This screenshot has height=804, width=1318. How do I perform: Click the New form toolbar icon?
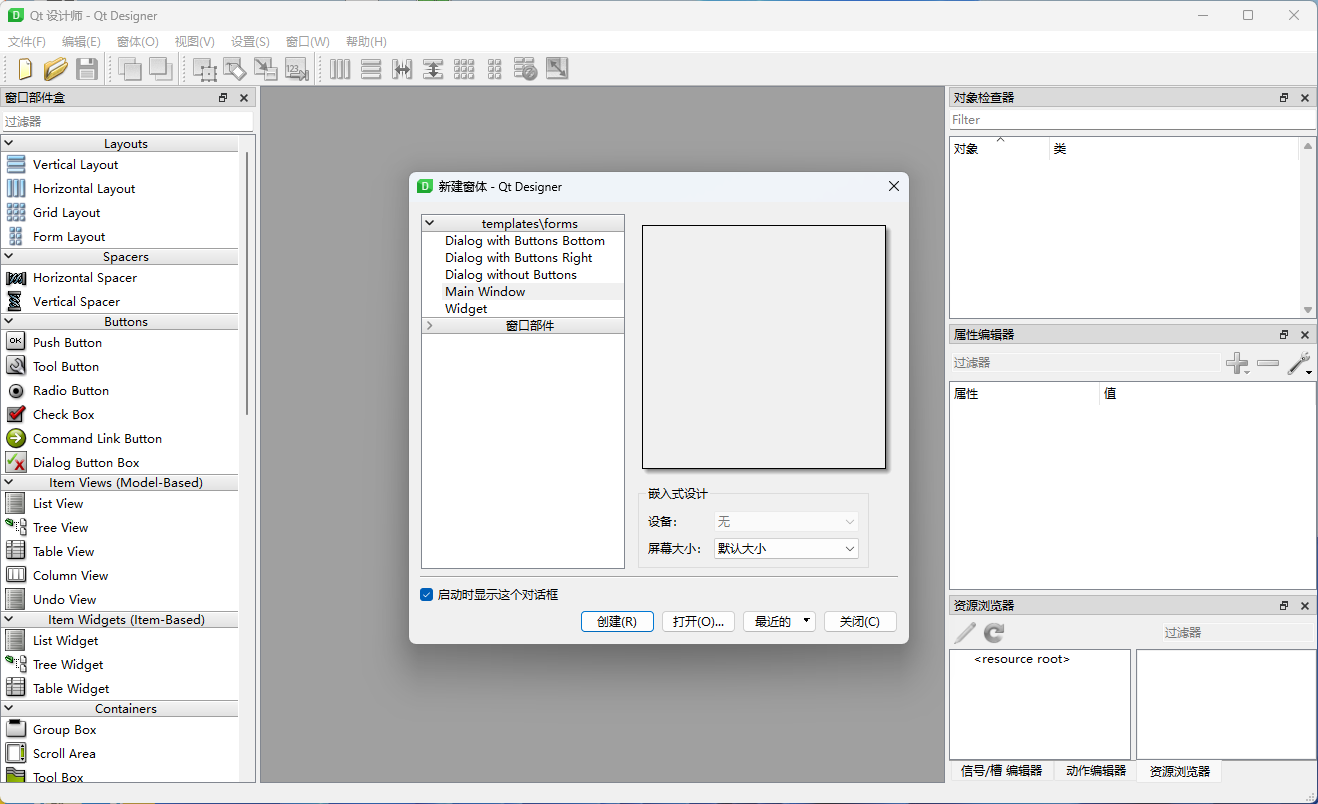25,69
